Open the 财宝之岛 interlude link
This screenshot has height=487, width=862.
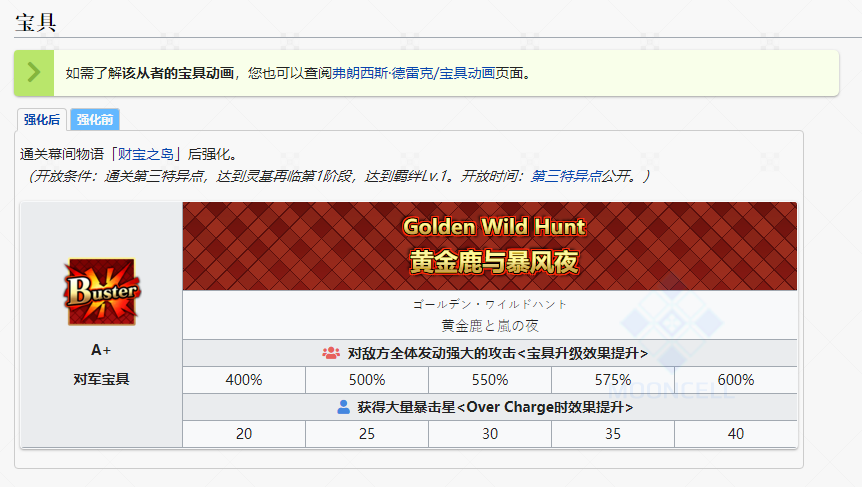148,154
